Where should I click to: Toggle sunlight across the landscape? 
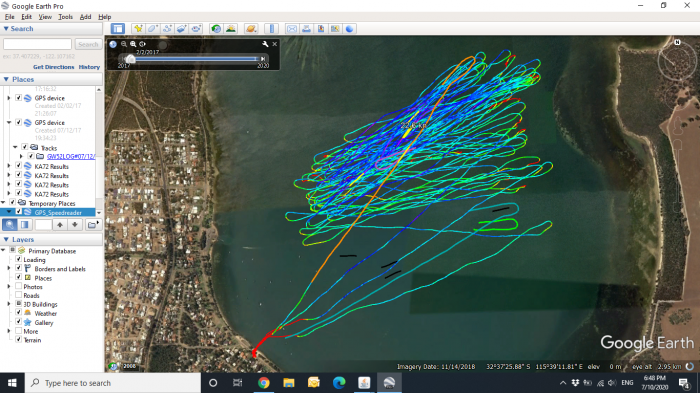point(231,29)
